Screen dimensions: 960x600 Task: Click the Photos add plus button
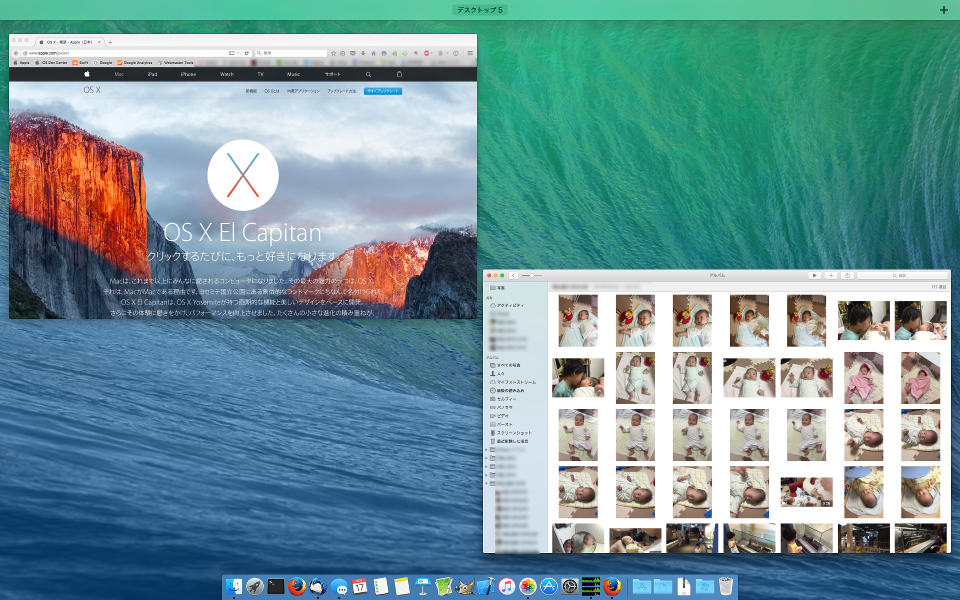pos(831,276)
